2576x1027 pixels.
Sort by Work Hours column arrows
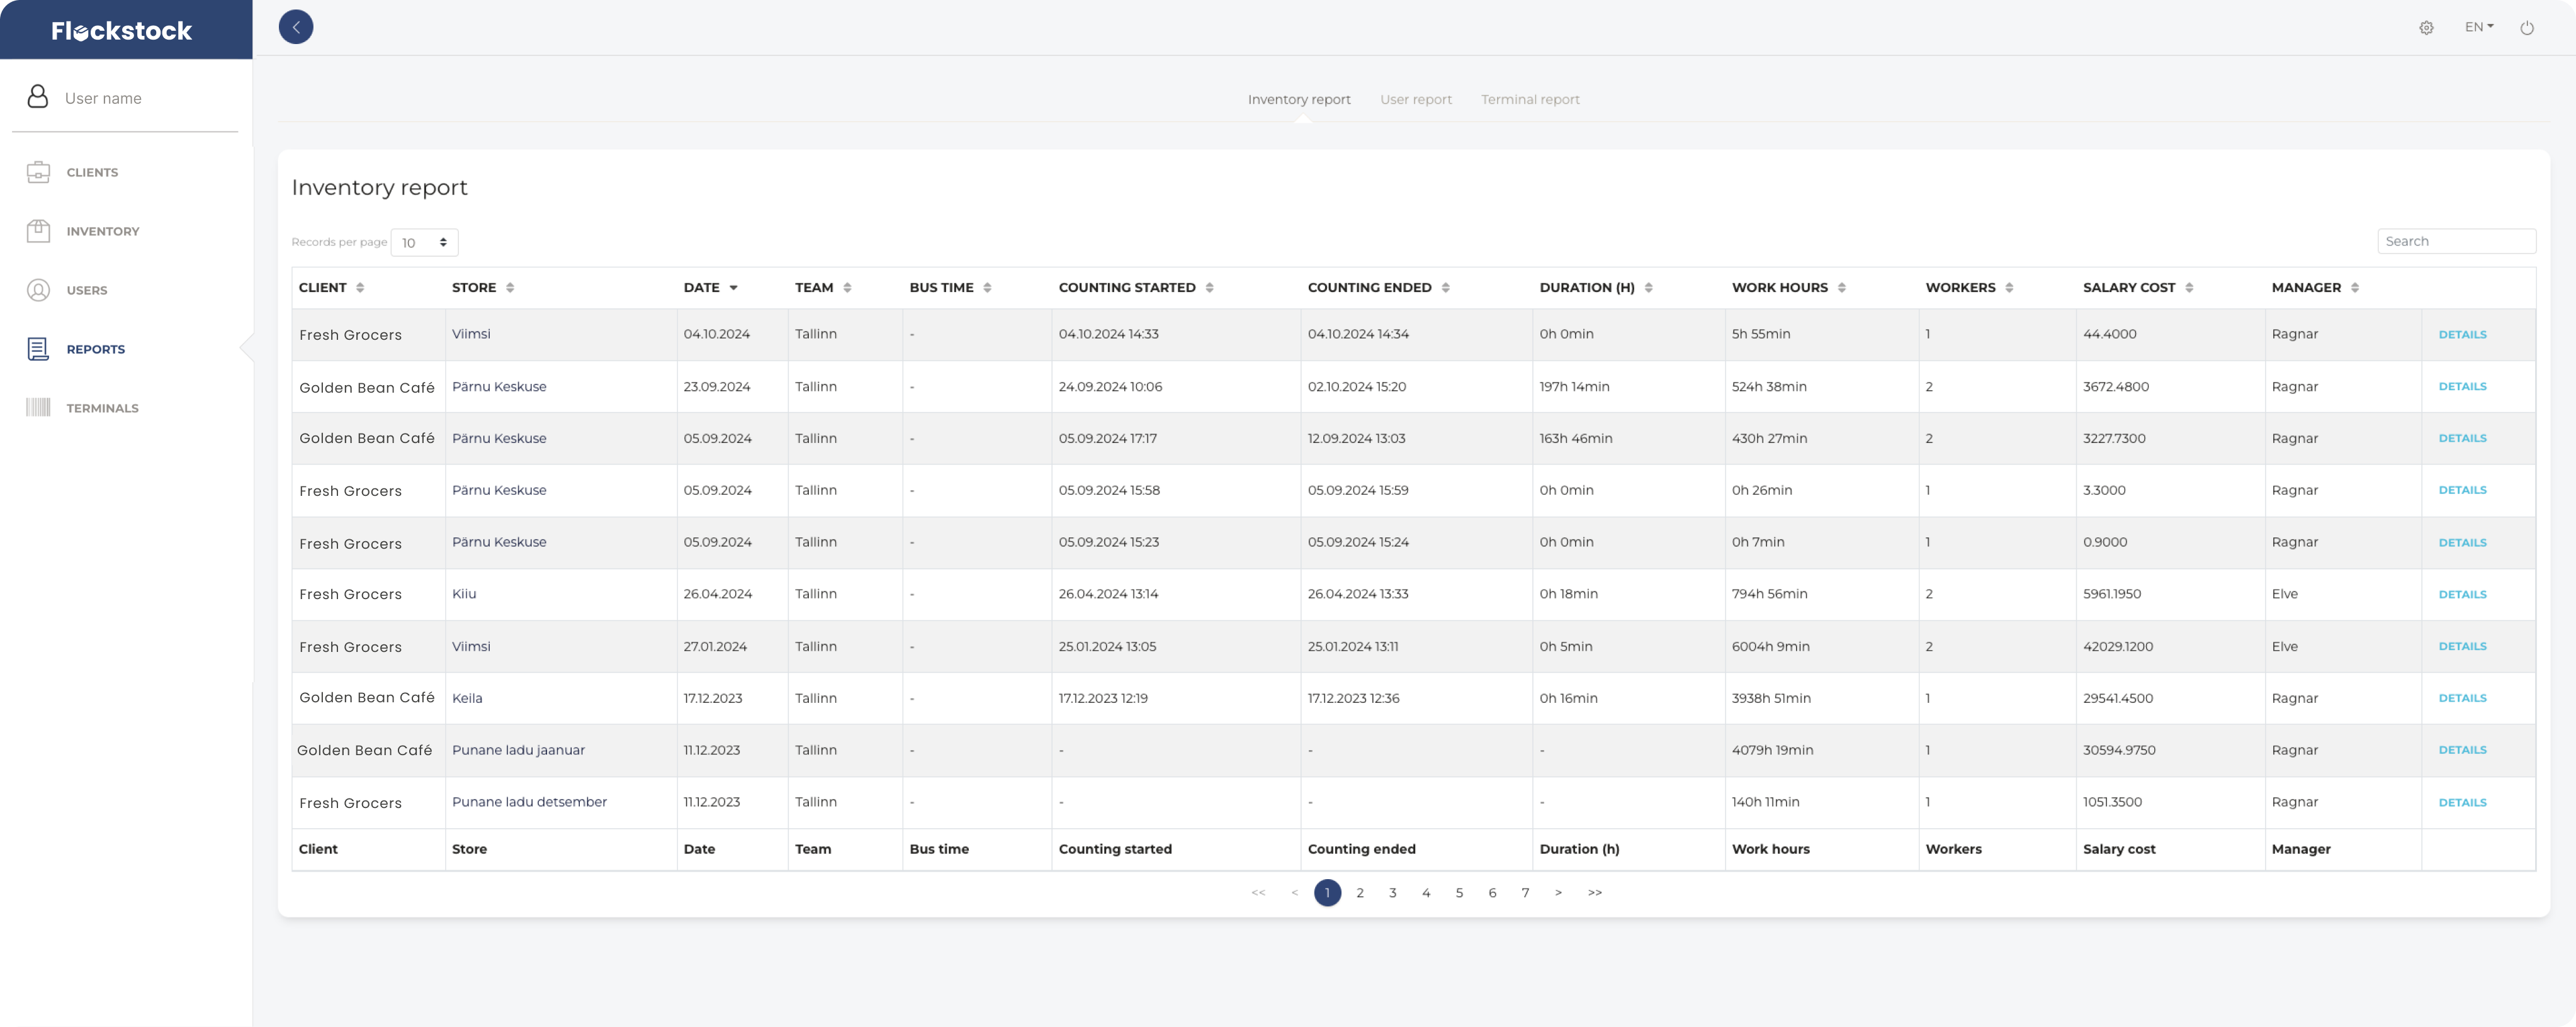[1842, 288]
